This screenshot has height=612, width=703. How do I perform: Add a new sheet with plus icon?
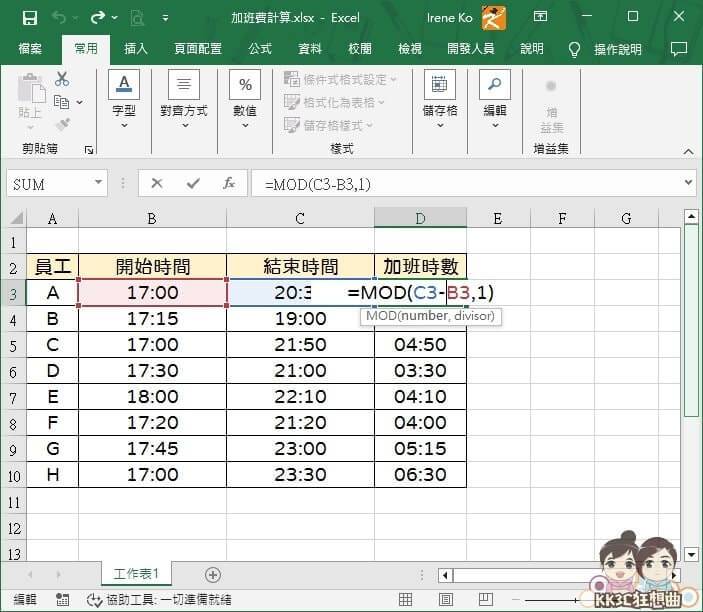(x=213, y=575)
